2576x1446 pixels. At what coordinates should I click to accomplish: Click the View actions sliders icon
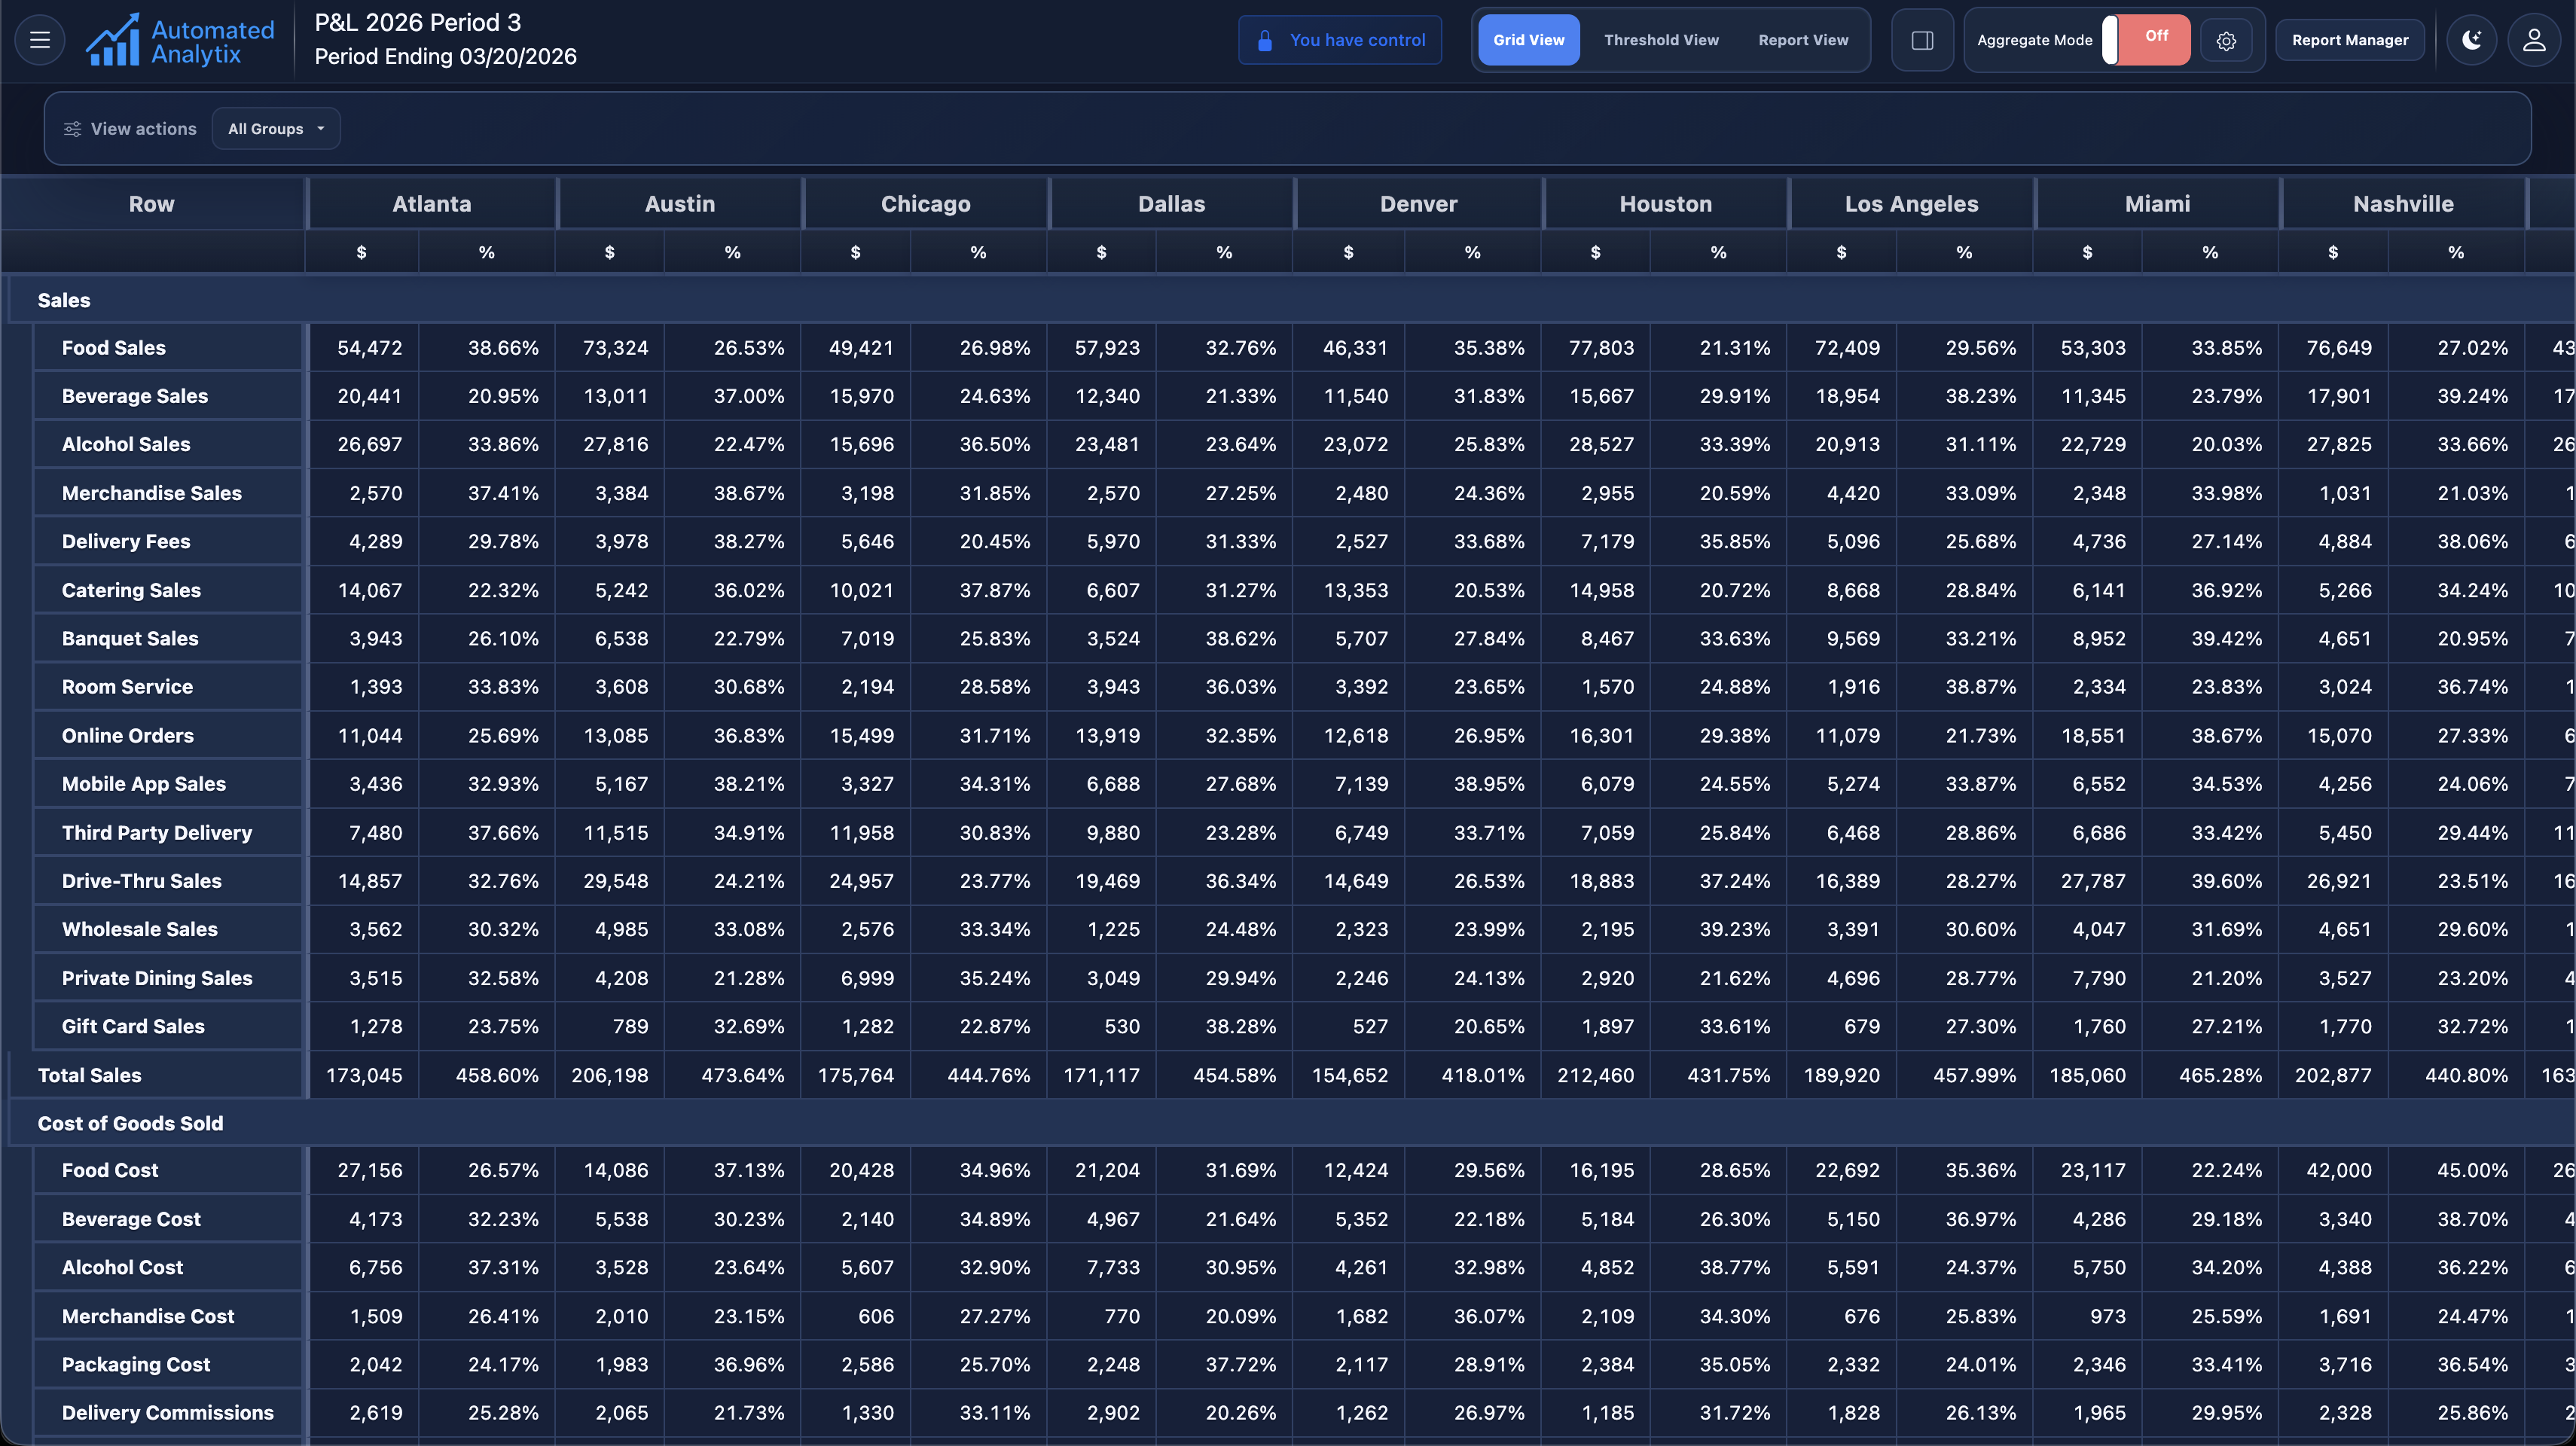[x=72, y=129]
